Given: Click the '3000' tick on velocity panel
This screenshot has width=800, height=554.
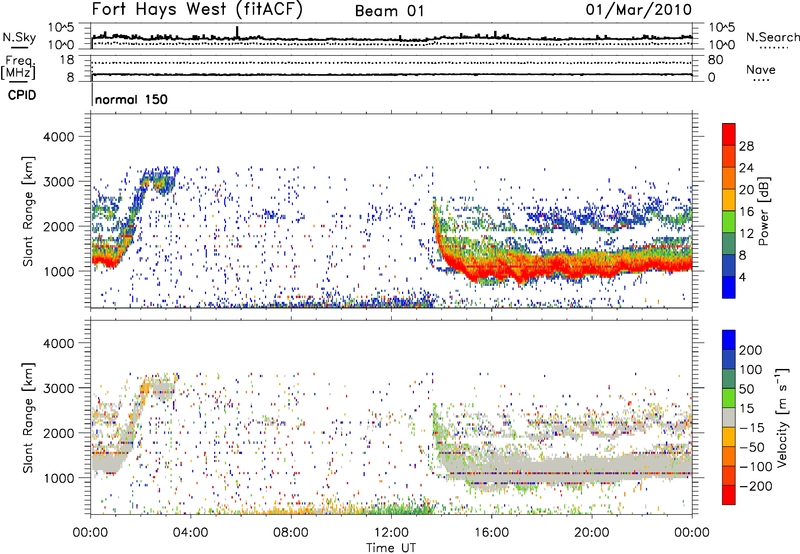Looking at the screenshot, I should point(59,388).
